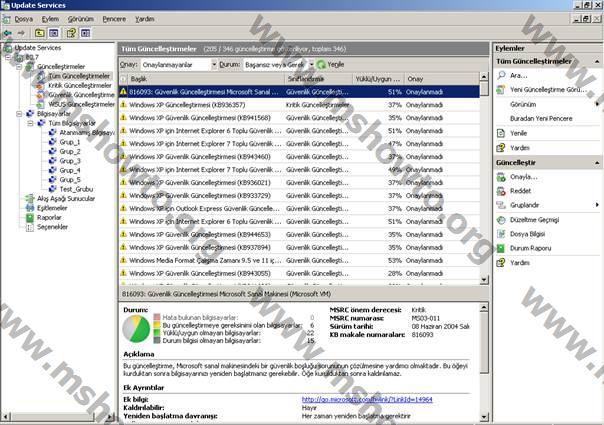The image size is (604, 425).
Task: Open the Pencere menu
Action: (x=114, y=19)
